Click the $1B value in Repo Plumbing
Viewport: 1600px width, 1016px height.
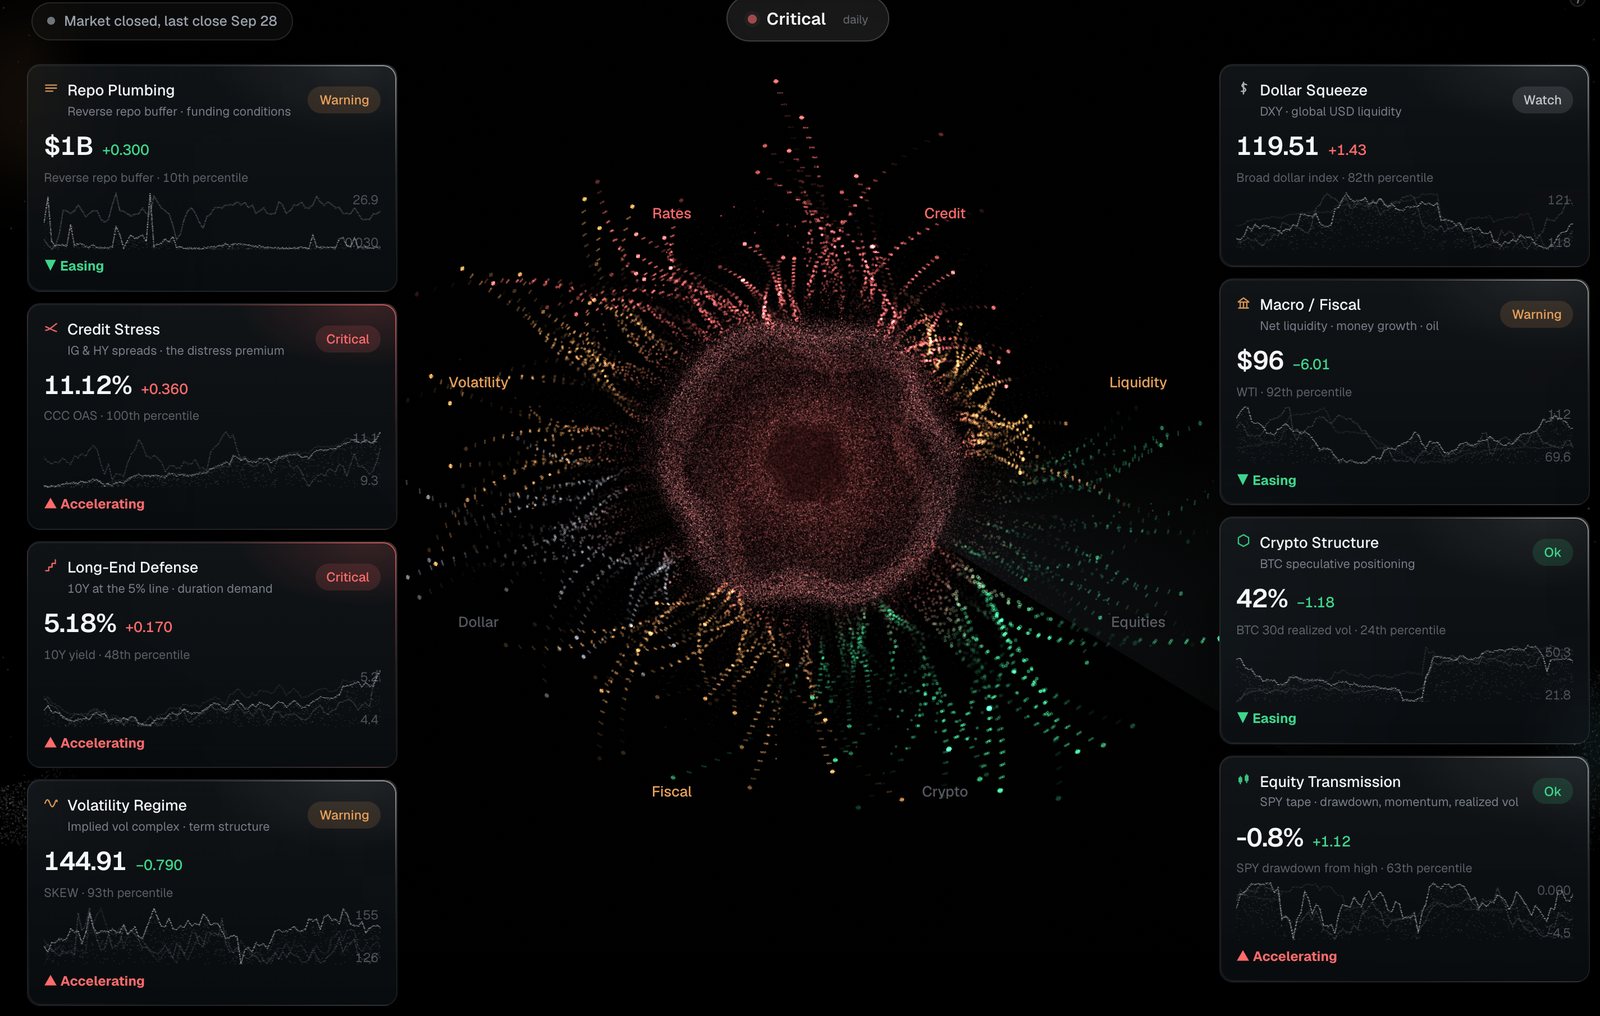coord(68,146)
